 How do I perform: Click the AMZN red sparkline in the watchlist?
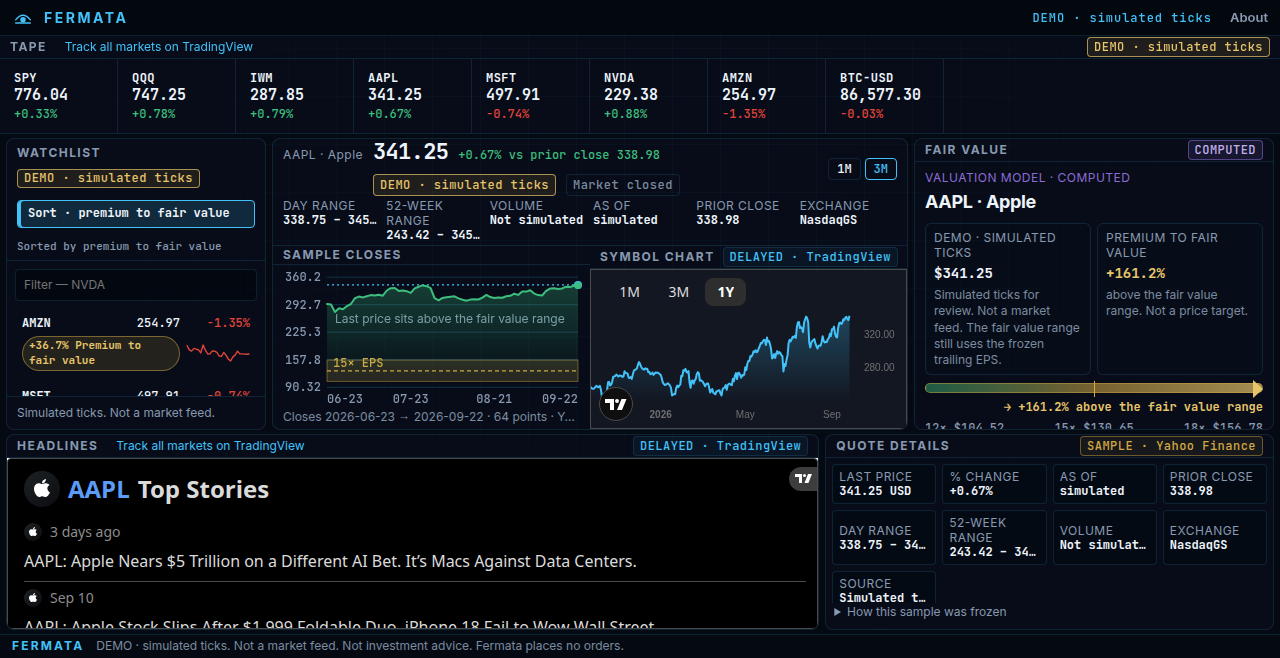pyautogui.click(x=218, y=352)
